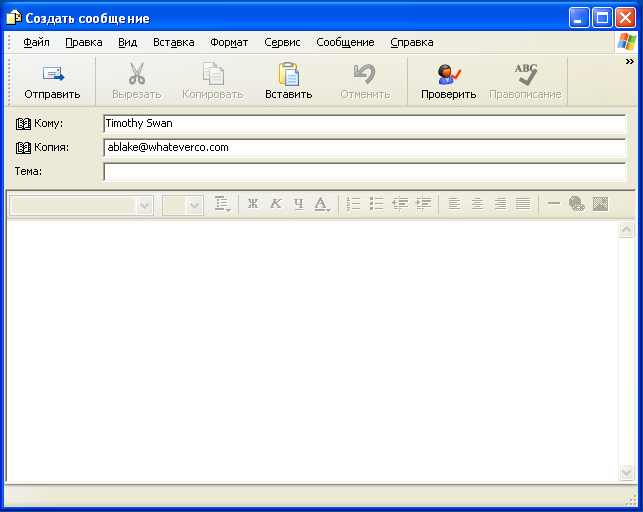Image resolution: width=643 pixels, height=512 pixels.
Task: Open the Файл menu
Action: tap(36, 42)
